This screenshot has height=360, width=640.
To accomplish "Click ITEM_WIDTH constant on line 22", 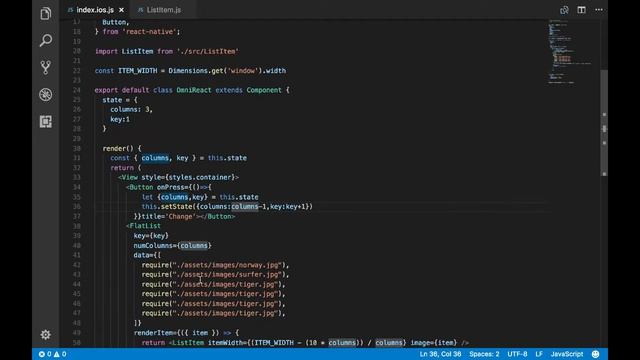I will point(138,71).
